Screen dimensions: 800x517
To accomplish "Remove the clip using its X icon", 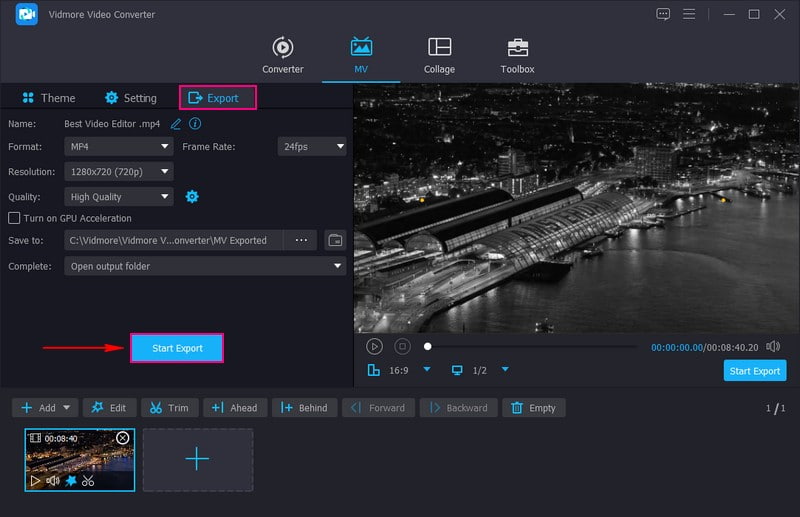I will pyautogui.click(x=123, y=438).
